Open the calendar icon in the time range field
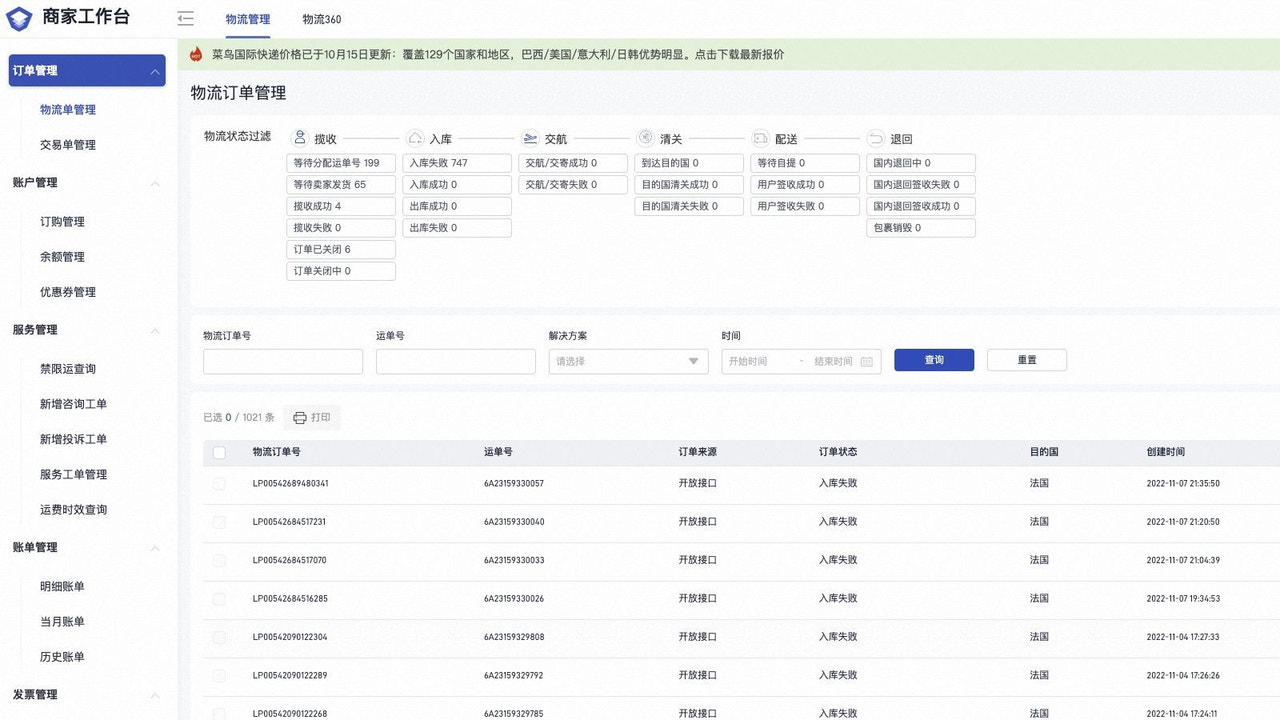This screenshot has height=720, width=1280. (867, 361)
